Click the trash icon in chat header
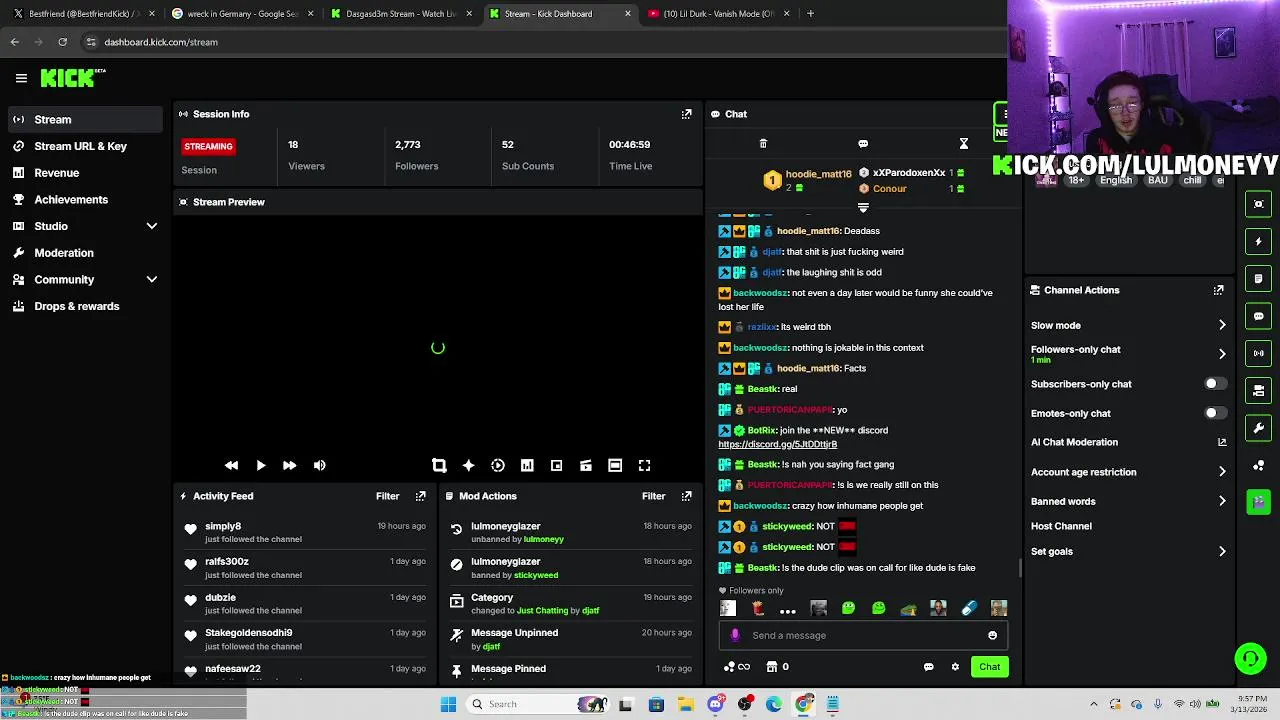The width and height of the screenshot is (1280, 720). [x=763, y=144]
